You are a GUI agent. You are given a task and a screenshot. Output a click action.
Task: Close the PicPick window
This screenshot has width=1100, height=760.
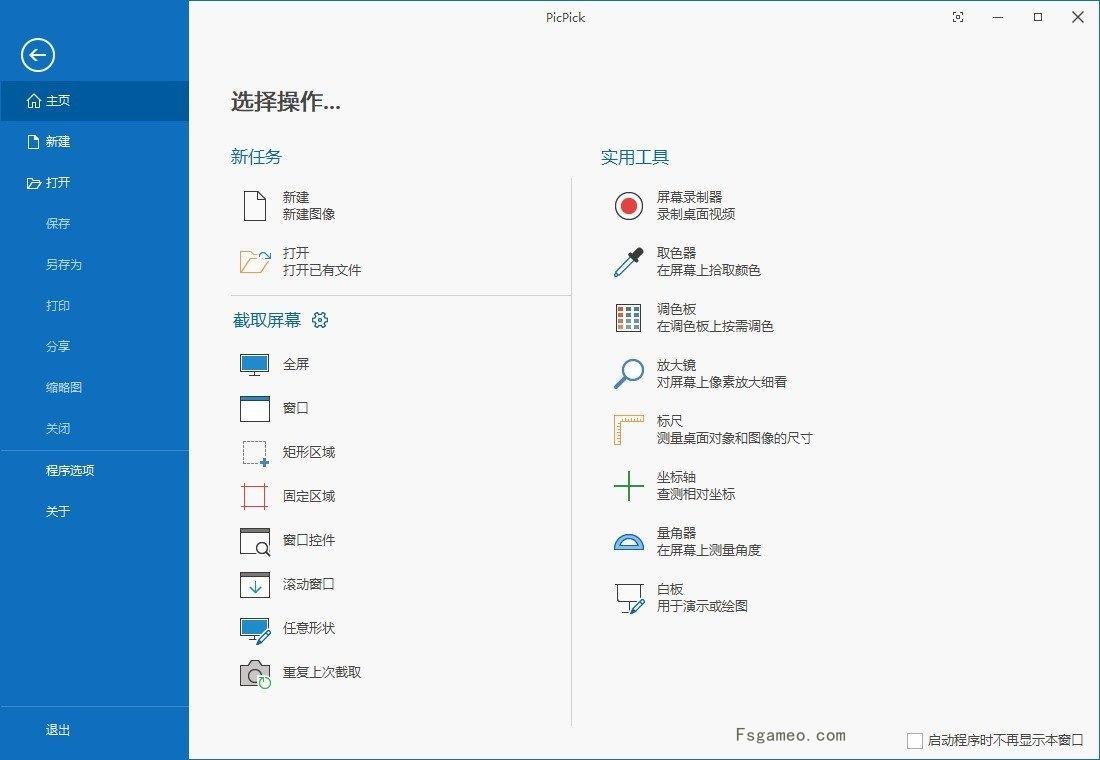tap(1078, 18)
